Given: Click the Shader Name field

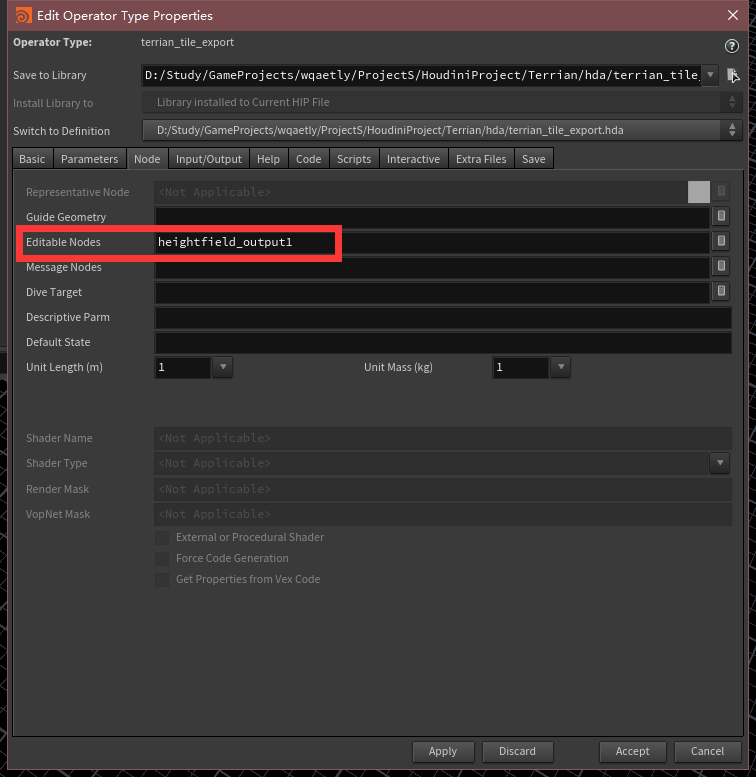Looking at the screenshot, I should tap(443, 438).
